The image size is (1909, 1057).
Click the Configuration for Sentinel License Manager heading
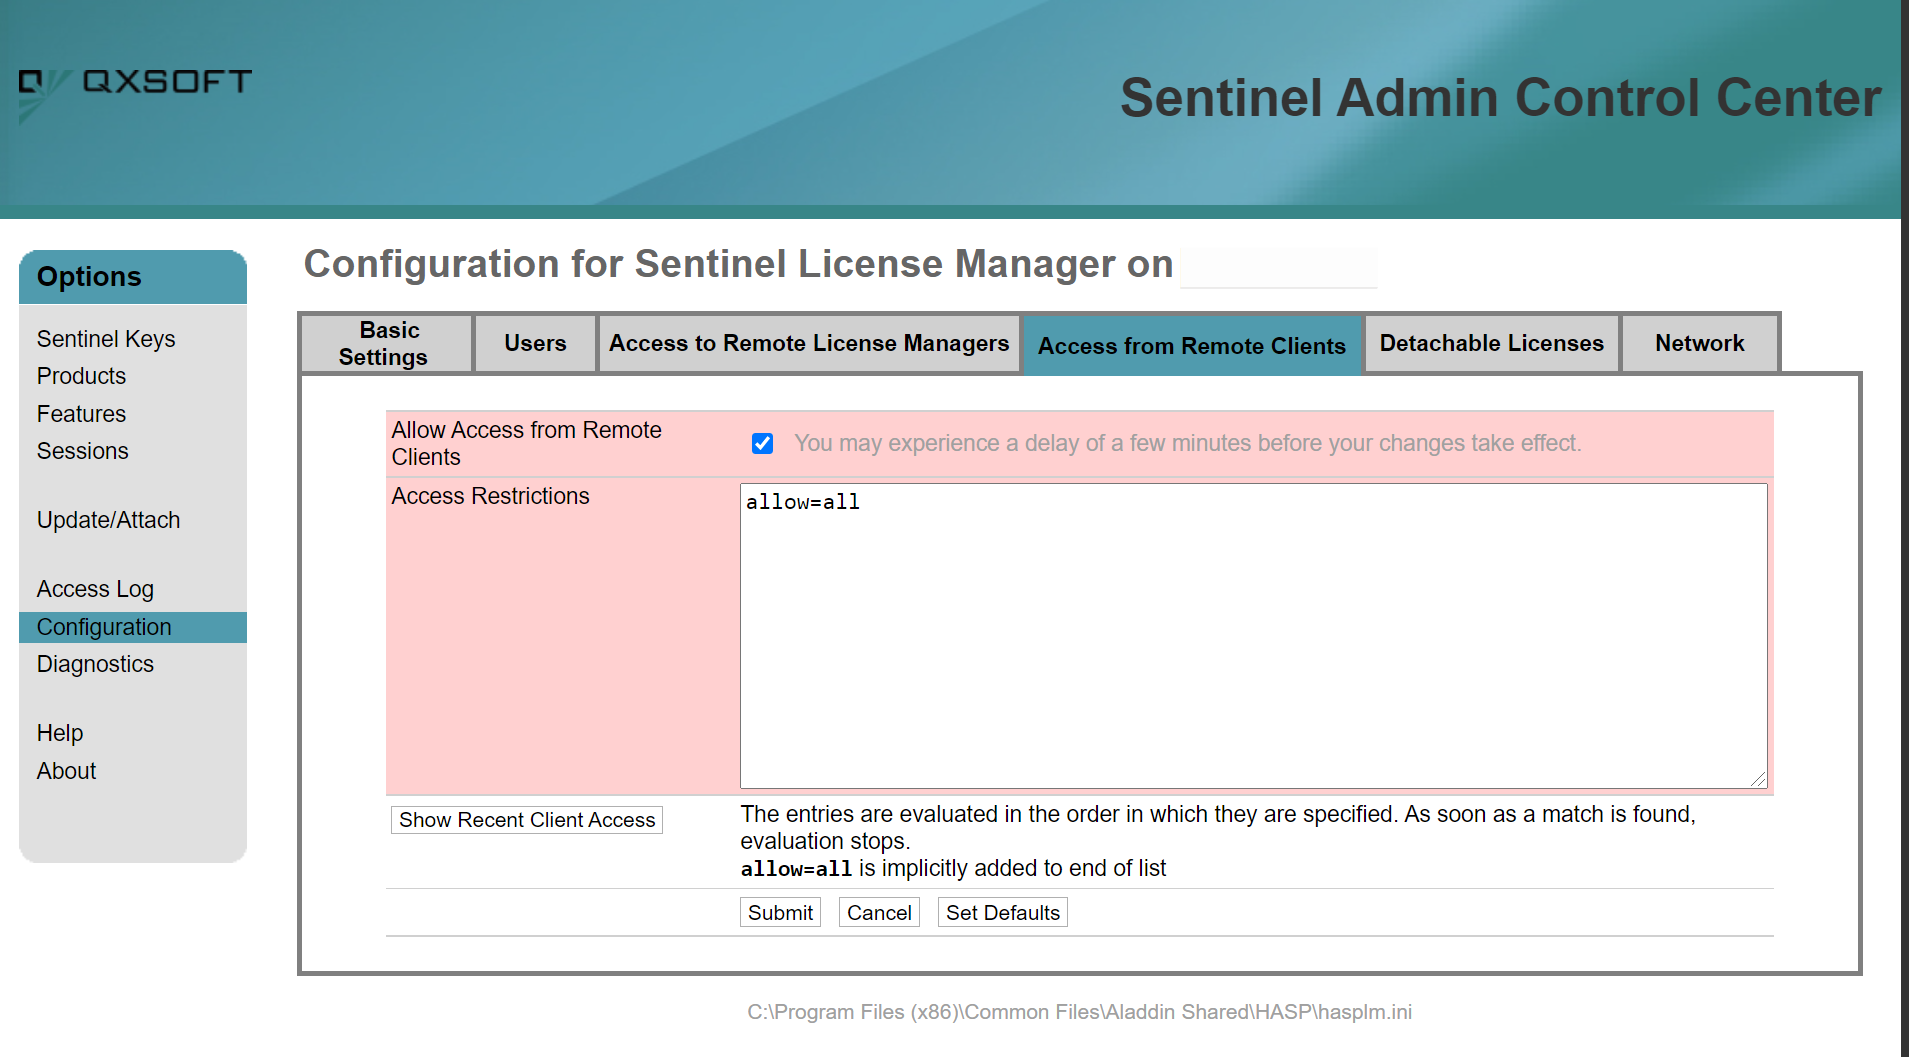738,264
